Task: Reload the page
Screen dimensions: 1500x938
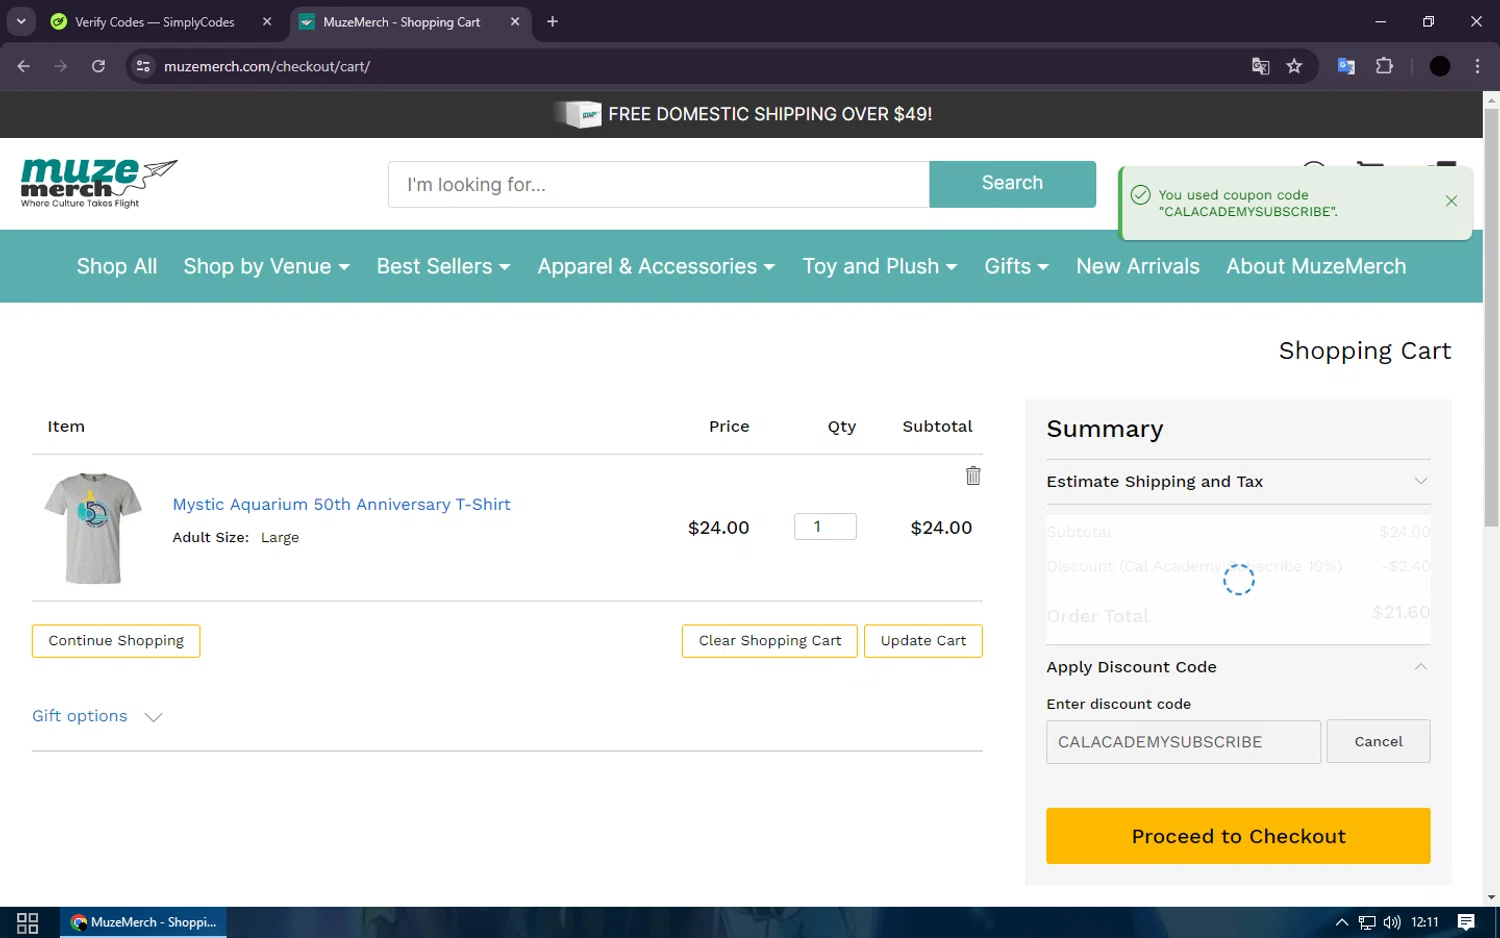Action: [x=98, y=66]
